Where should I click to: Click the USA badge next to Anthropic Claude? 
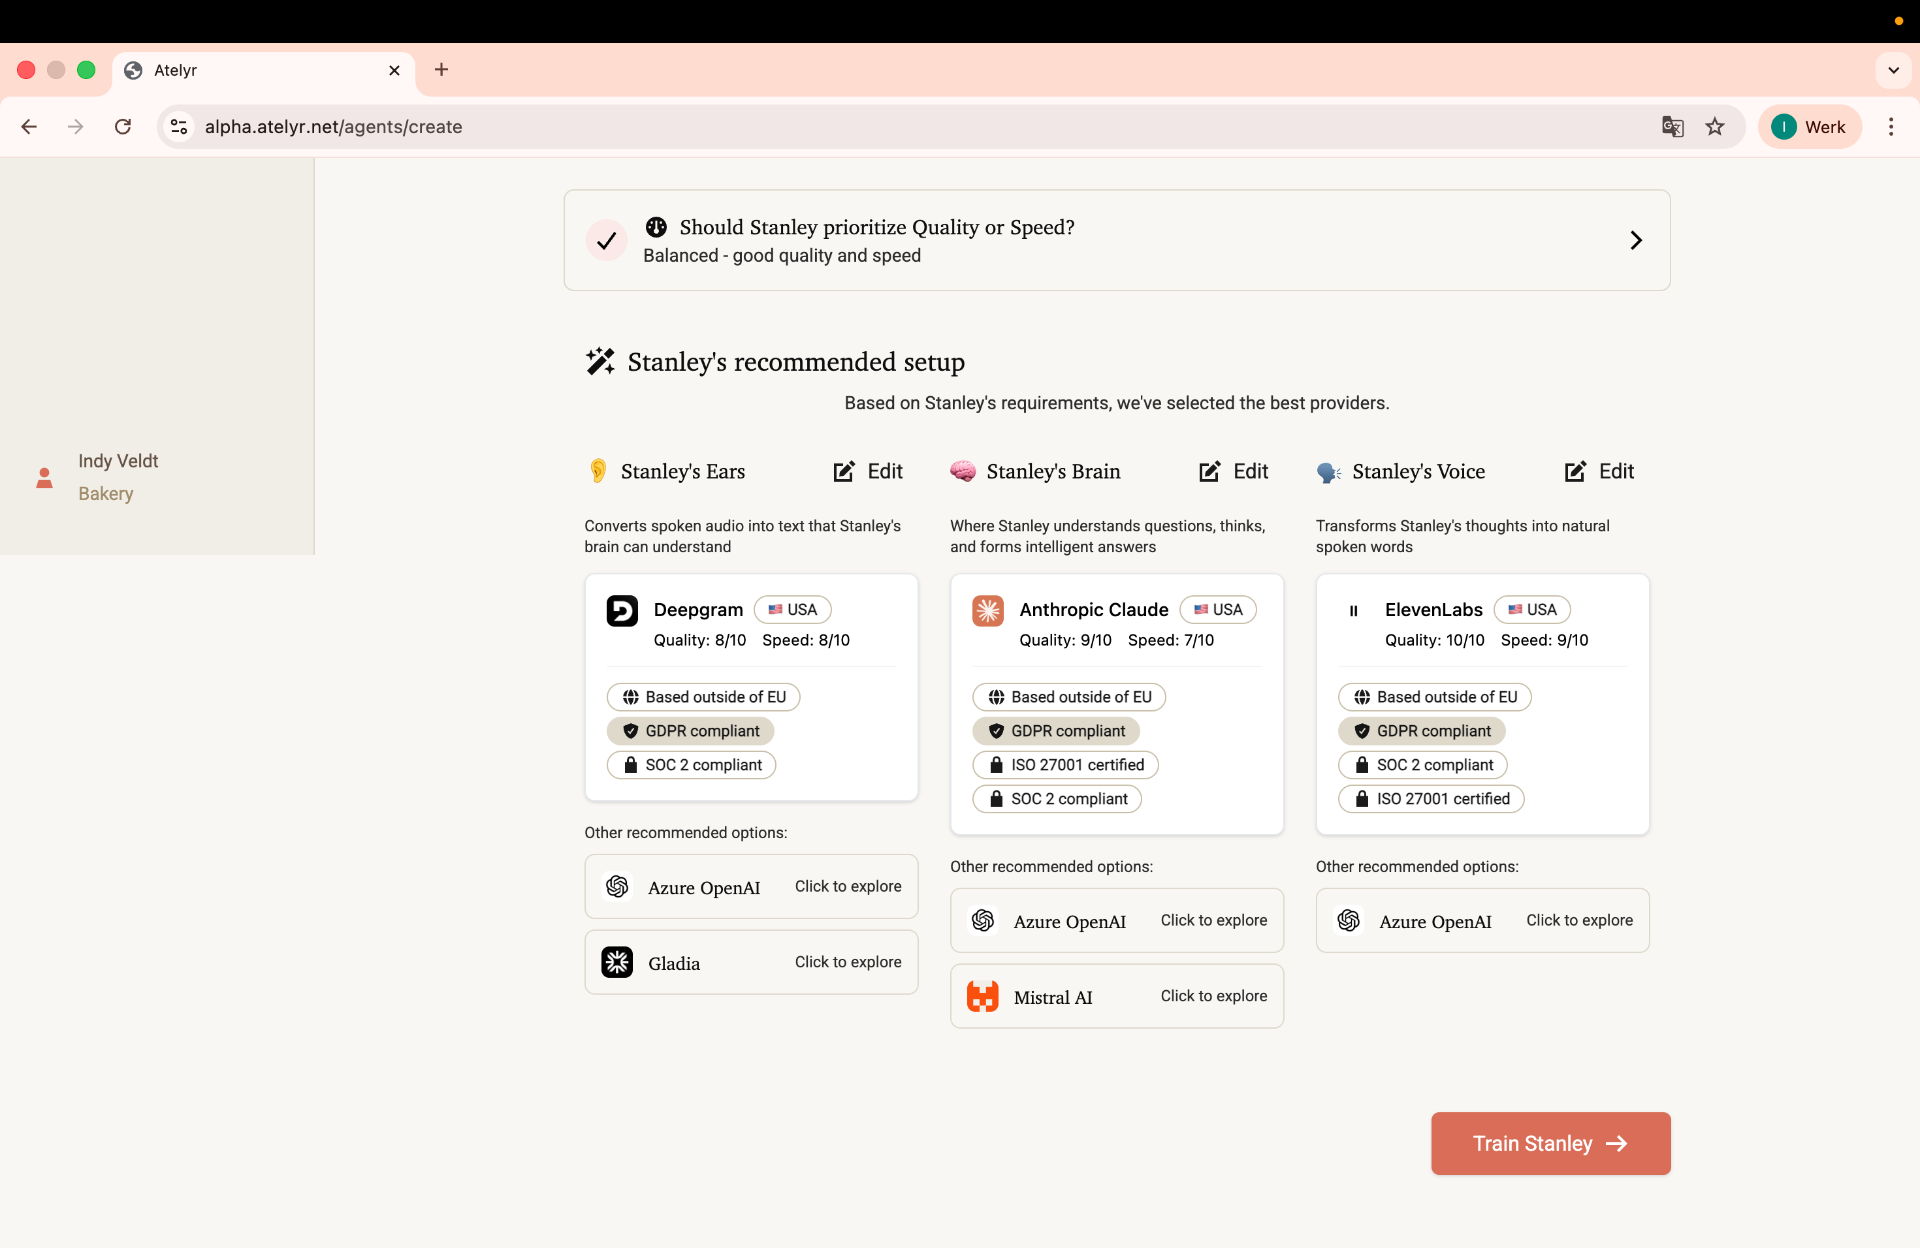coord(1218,609)
